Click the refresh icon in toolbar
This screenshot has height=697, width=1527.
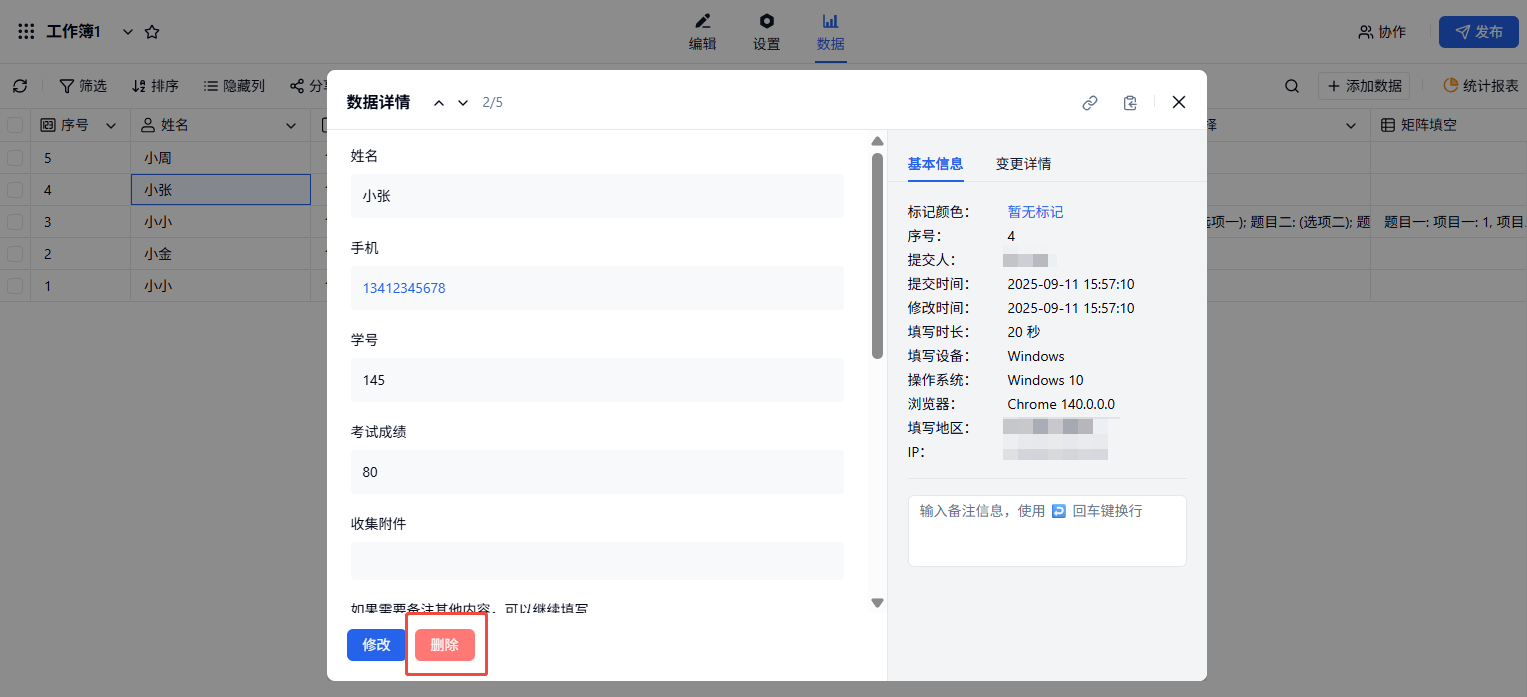click(20, 86)
